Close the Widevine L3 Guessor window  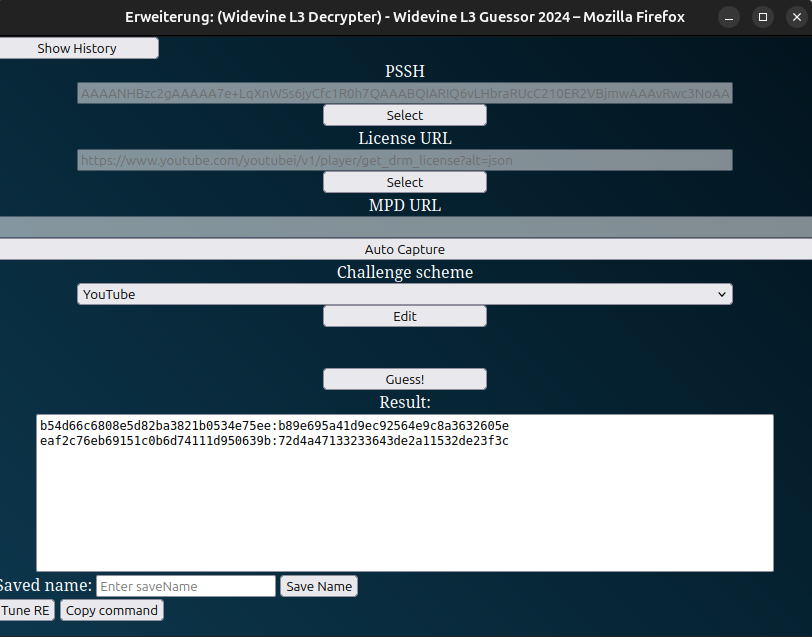click(797, 18)
